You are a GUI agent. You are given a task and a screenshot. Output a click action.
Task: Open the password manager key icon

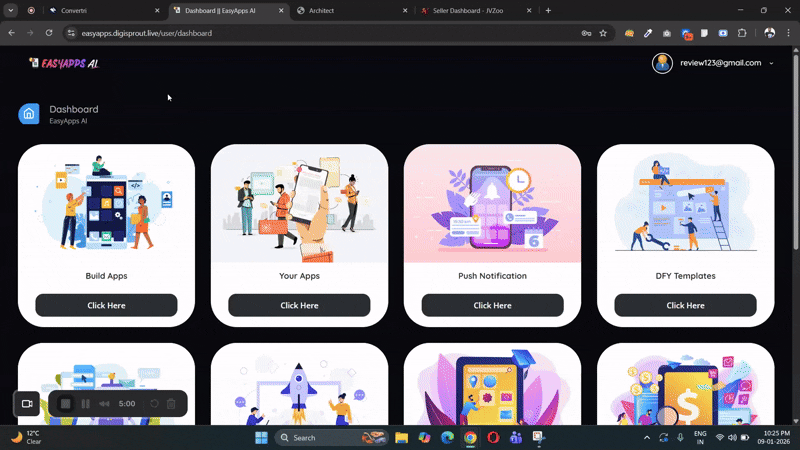pos(586,33)
